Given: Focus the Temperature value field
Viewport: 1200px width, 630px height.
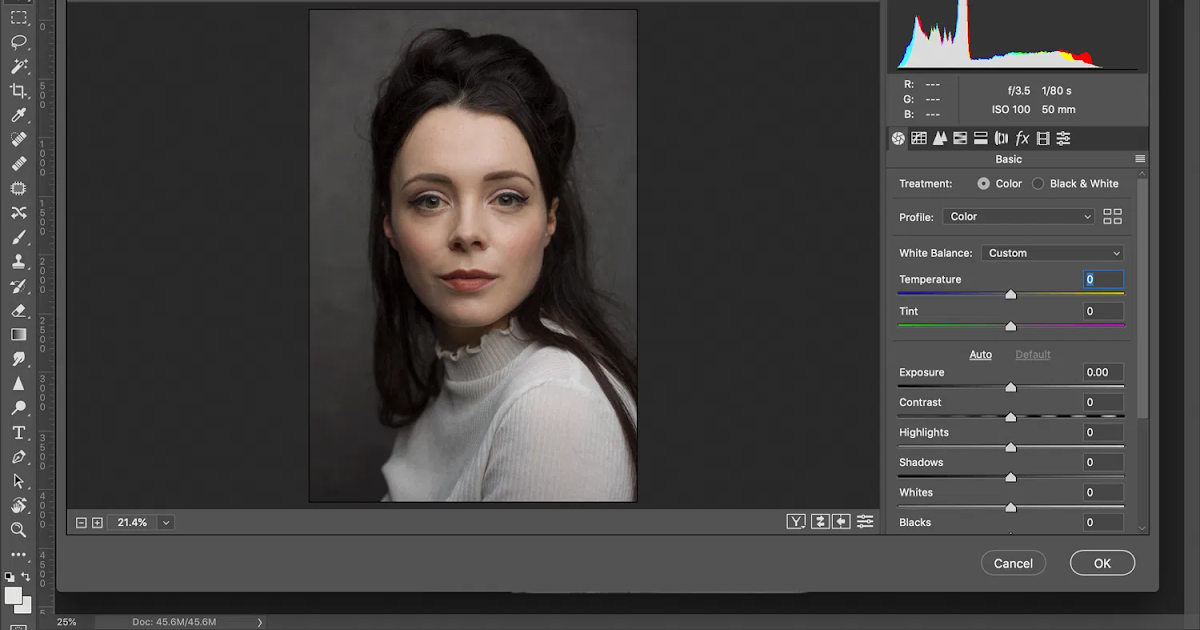Looking at the screenshot, I should [x=1104, y=280].
